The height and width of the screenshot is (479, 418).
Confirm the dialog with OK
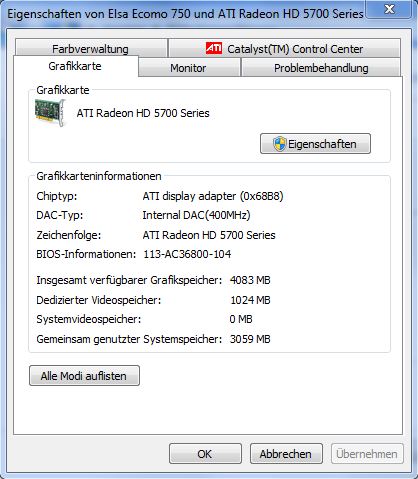(205, 454)
